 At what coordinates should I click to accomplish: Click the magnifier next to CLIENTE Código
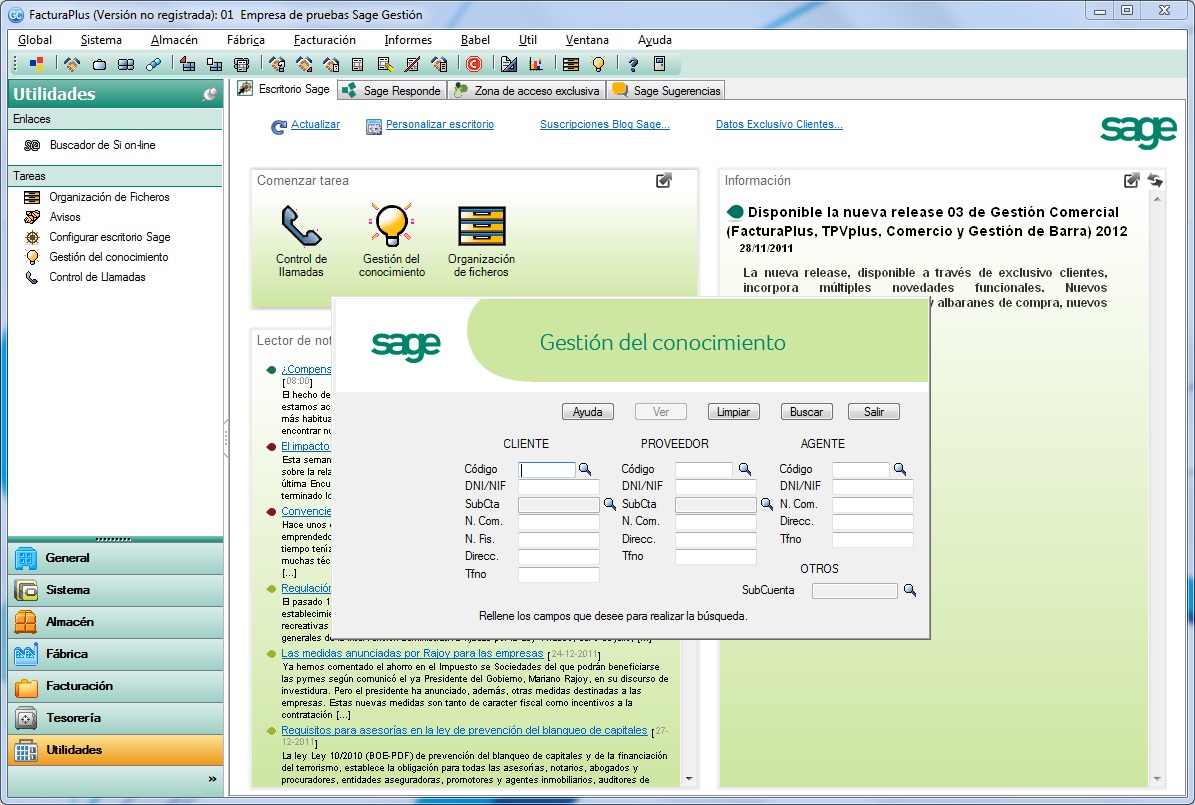click(x=585, y=470)
